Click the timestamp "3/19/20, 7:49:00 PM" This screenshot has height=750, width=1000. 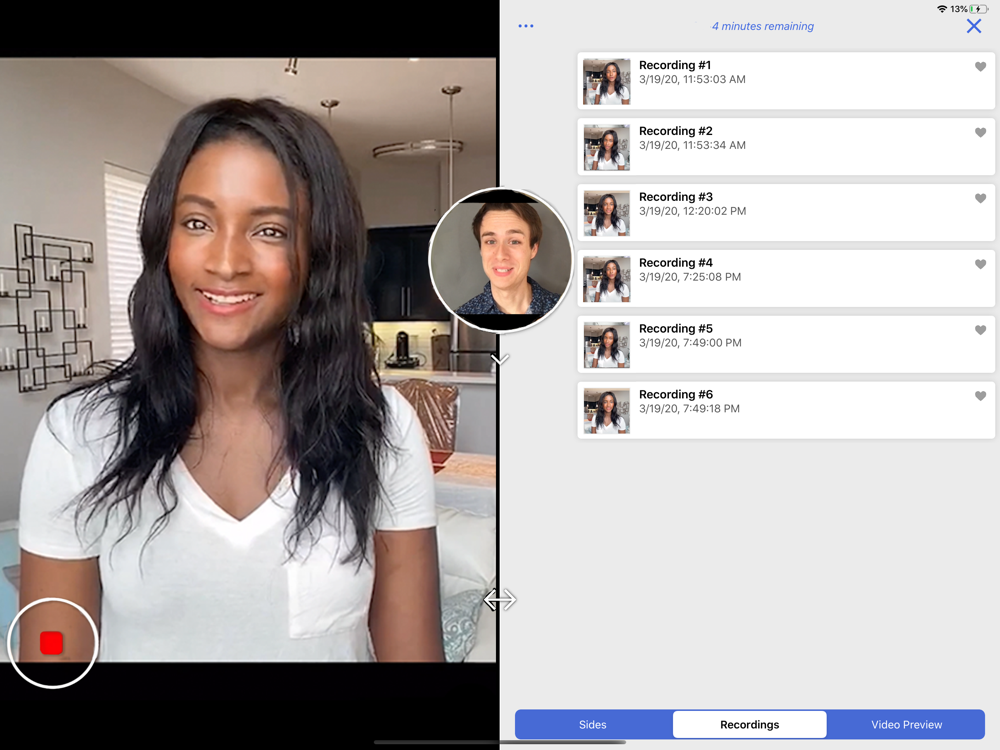(x=690, y=343)
